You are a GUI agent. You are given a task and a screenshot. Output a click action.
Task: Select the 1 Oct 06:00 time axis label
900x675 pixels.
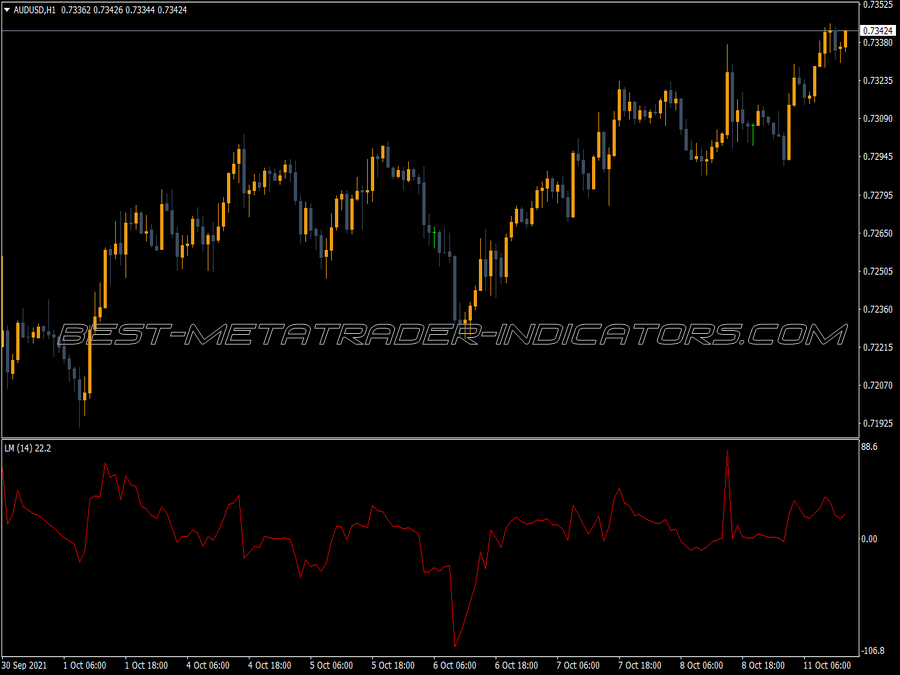pyautogui.click(x=84, y=665)
